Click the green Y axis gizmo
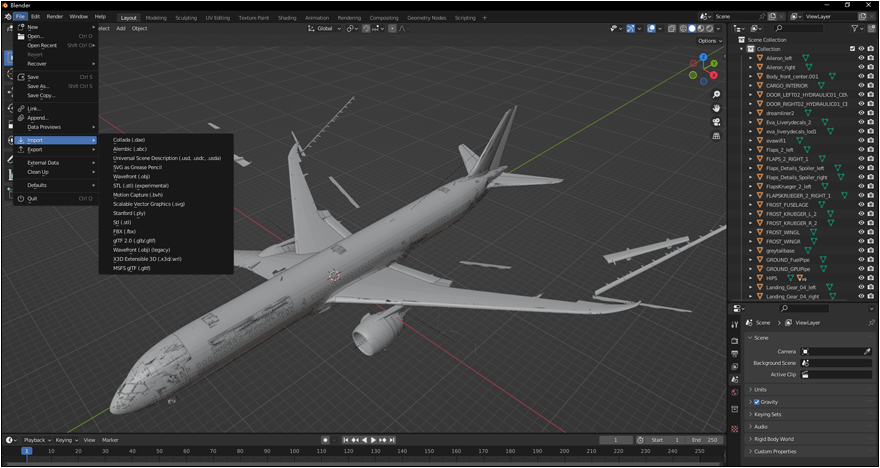The height and width of the screenshot is (468, 880). 714,63
